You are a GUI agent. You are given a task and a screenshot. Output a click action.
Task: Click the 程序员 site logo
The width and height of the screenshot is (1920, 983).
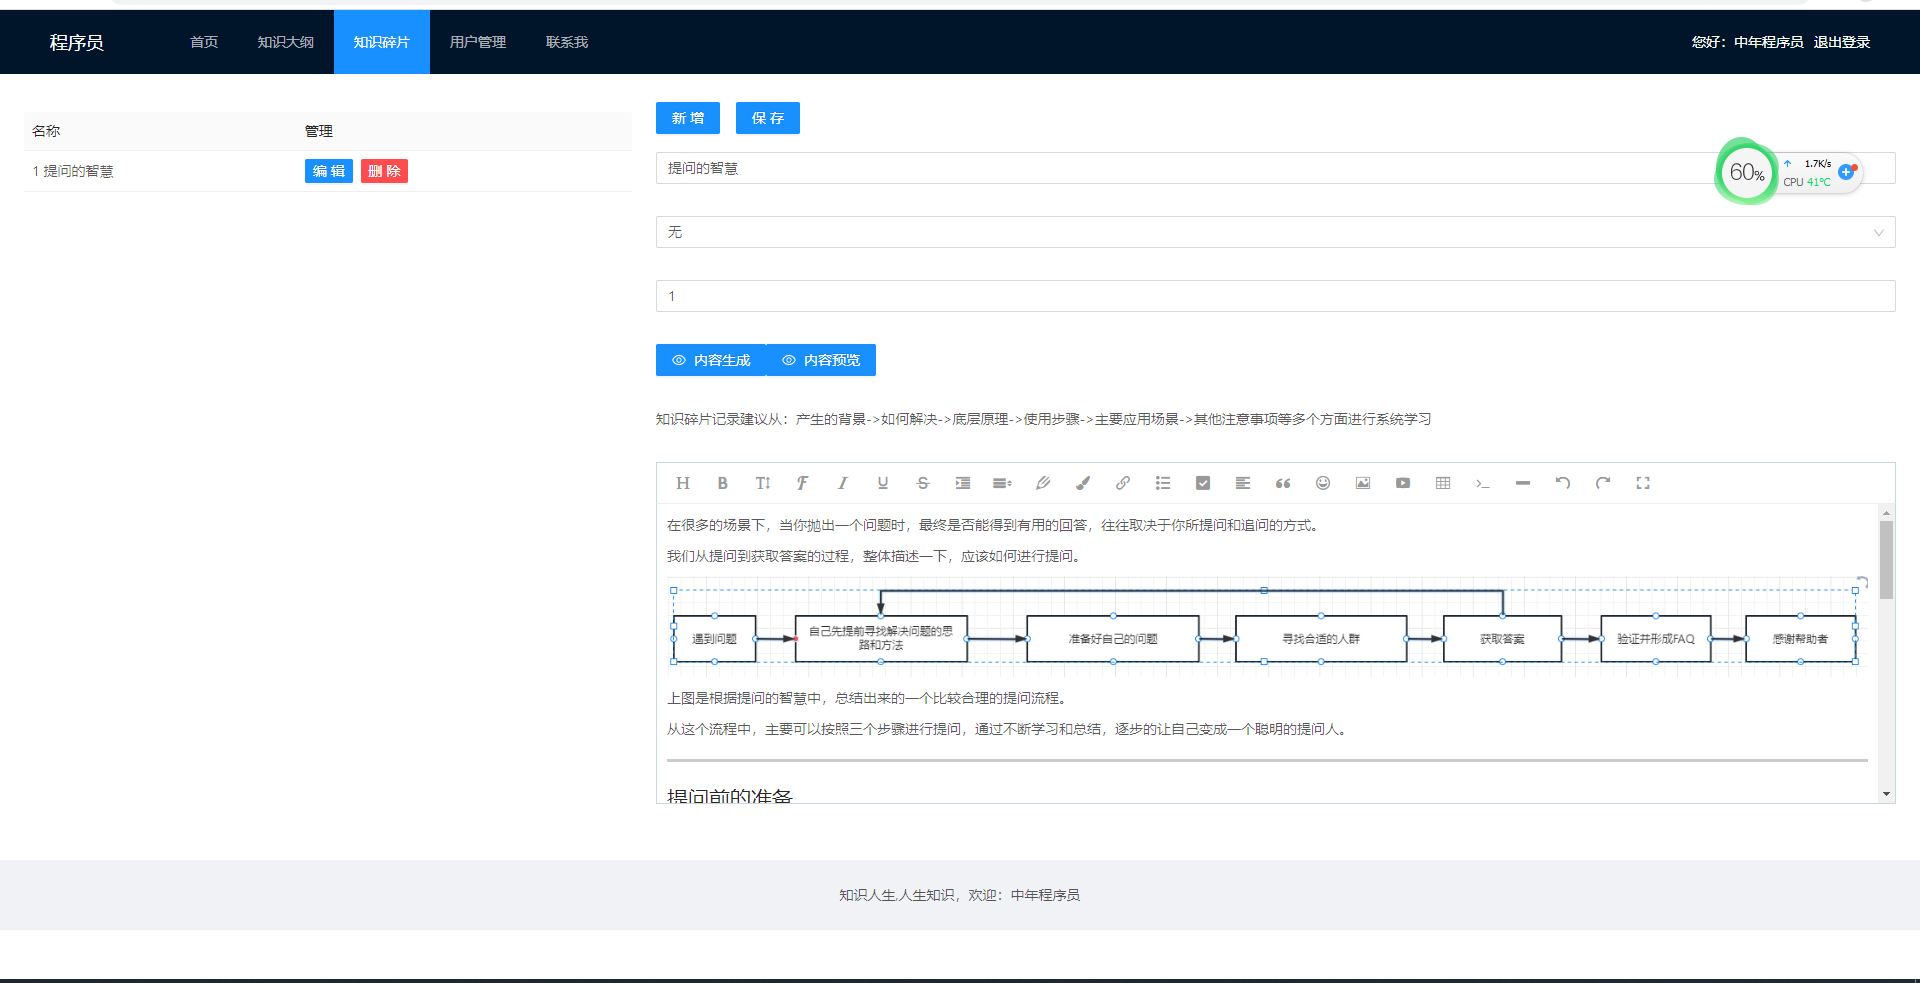click(x=77, y=42)
